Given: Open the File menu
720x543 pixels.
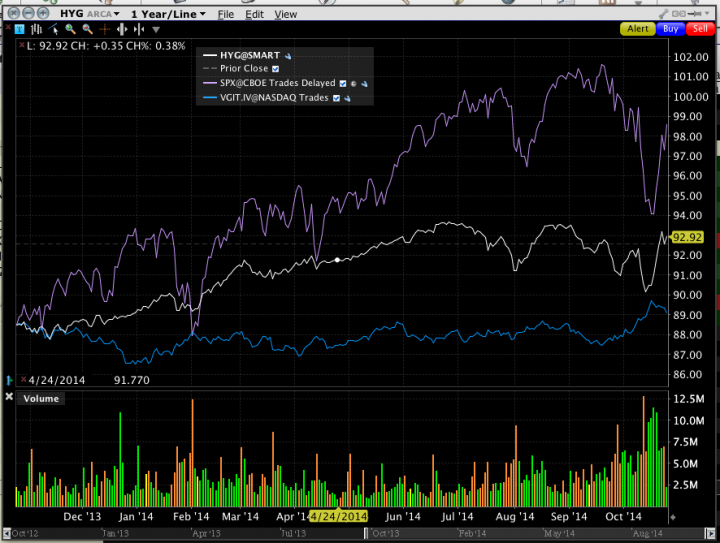Looking at the screenshot, I should 226,14.
